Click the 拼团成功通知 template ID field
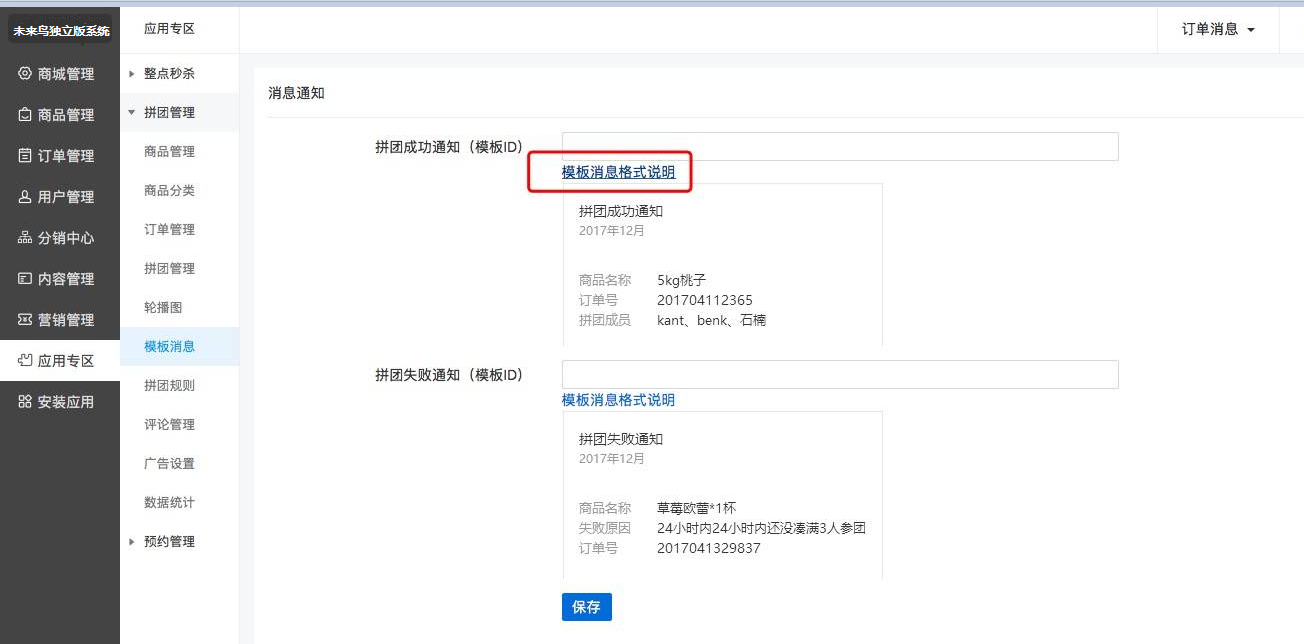Viewport: 1304px width, 644px height. pos(840,147)
